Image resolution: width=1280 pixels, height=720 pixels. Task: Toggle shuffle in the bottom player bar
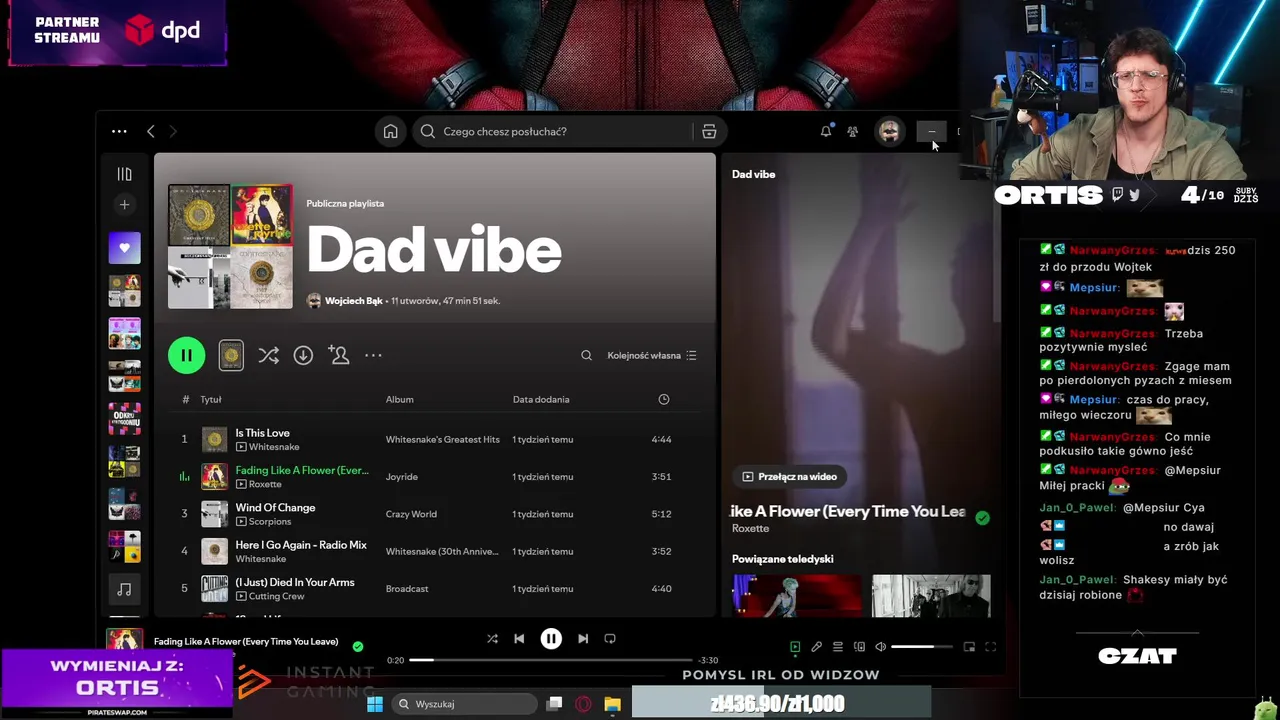[492, 639]
